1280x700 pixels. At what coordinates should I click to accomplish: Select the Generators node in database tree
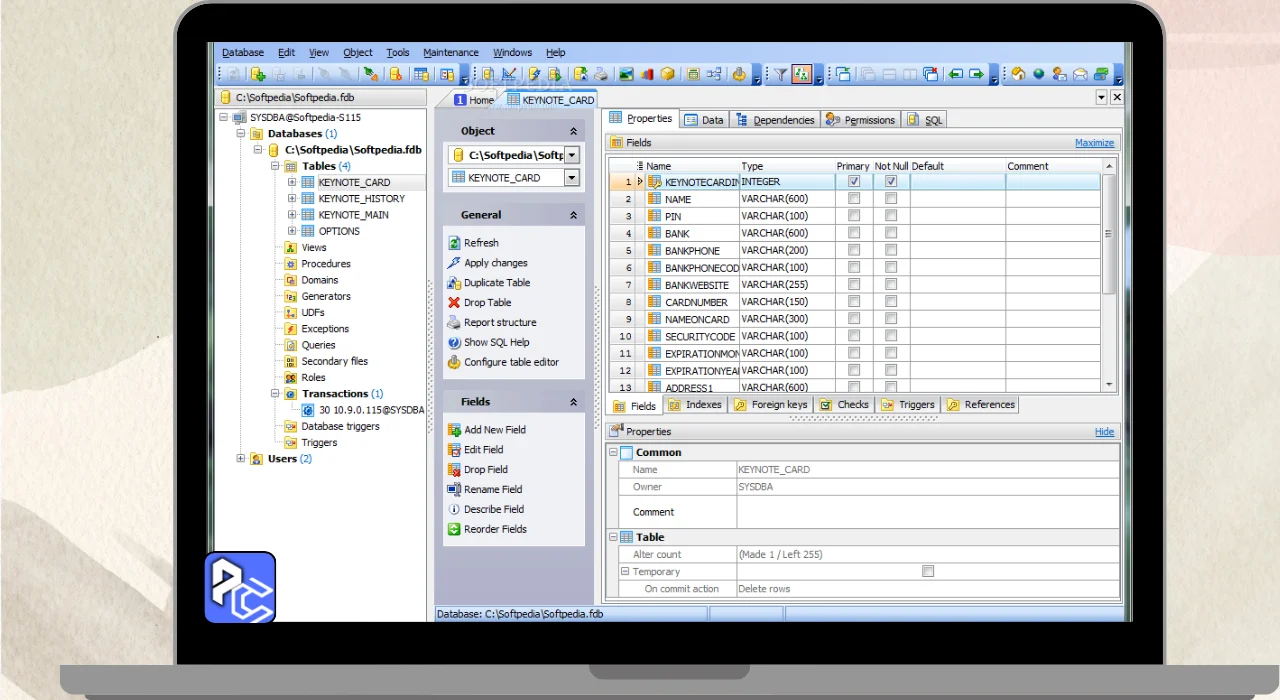[326, 297]
